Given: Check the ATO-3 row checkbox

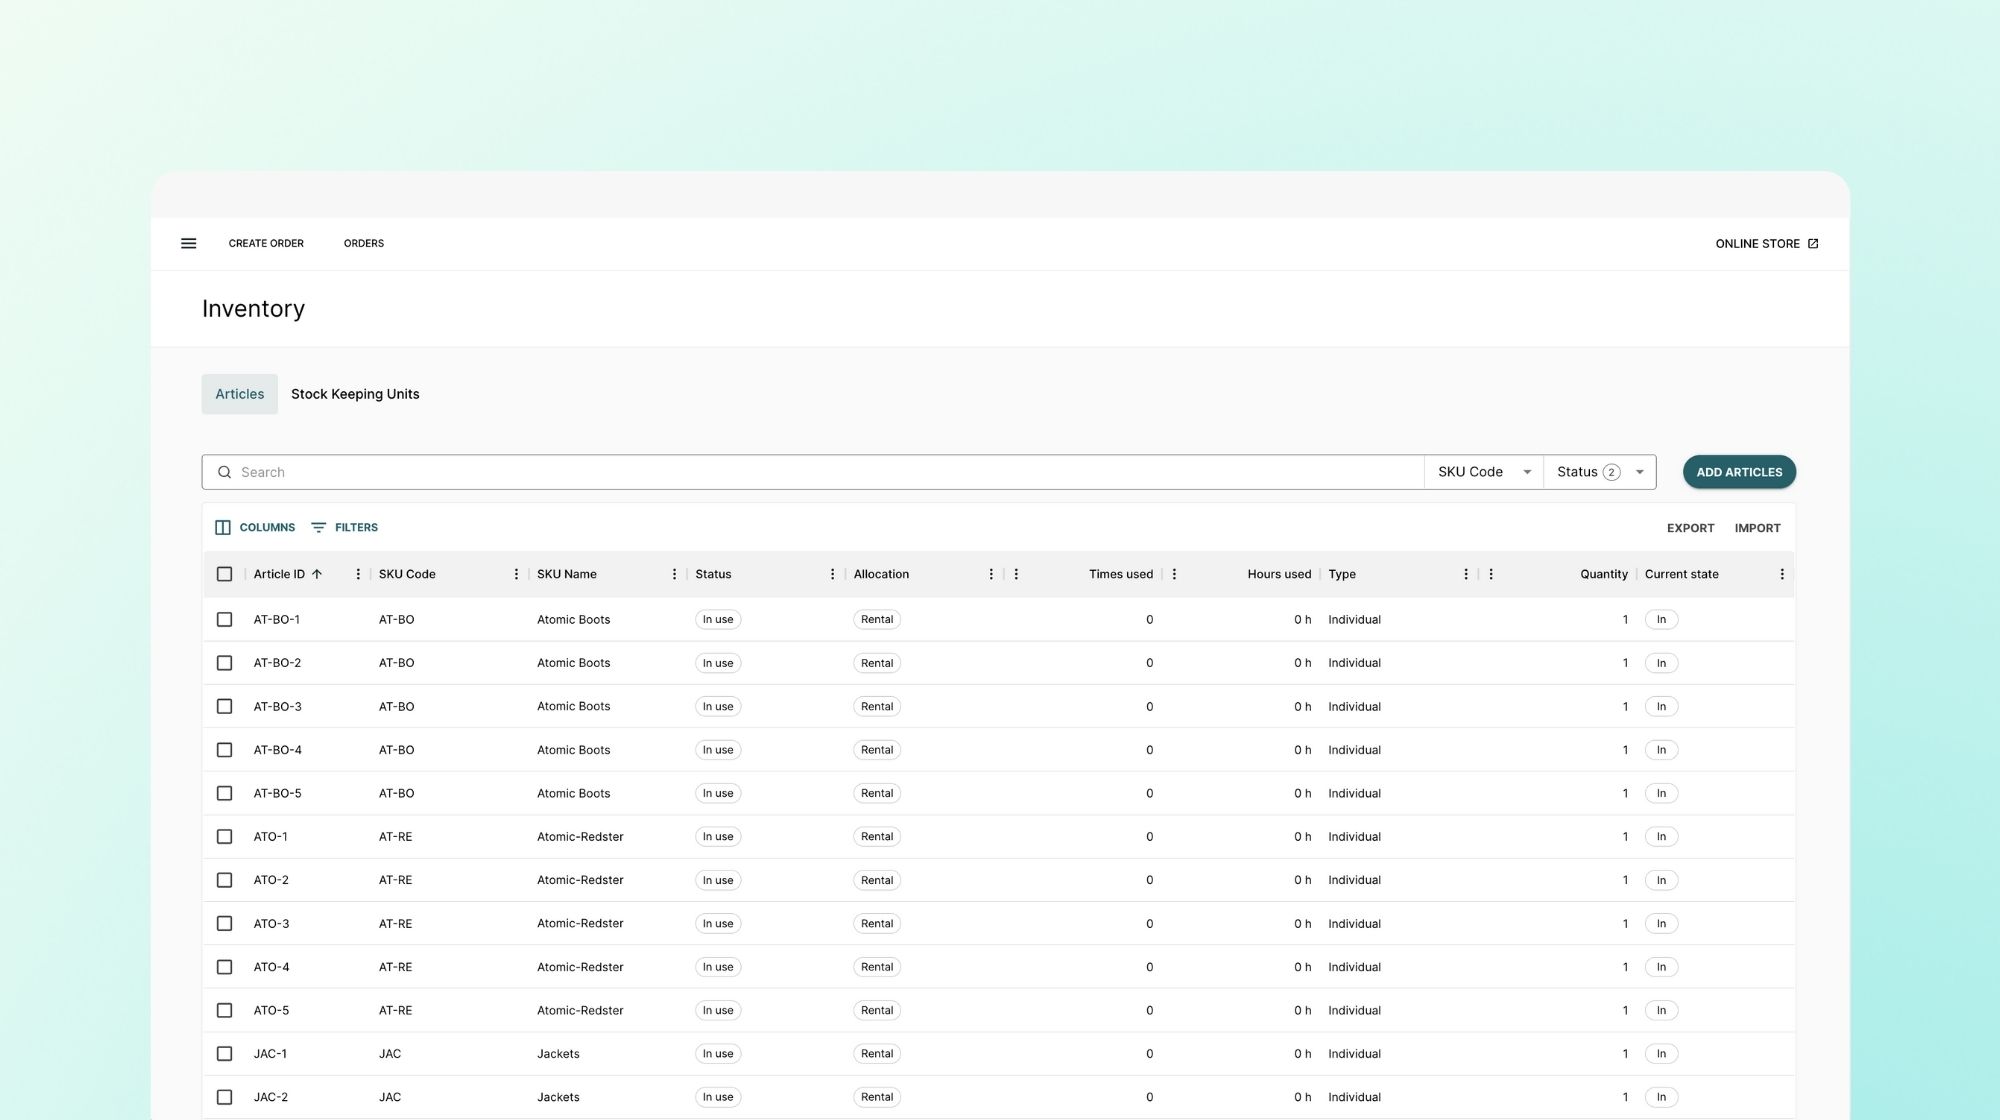Looking at the screenshot, I should pos(224,923).
